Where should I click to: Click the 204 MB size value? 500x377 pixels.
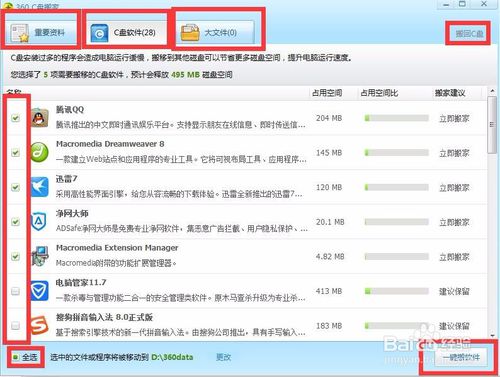point(329,118)
